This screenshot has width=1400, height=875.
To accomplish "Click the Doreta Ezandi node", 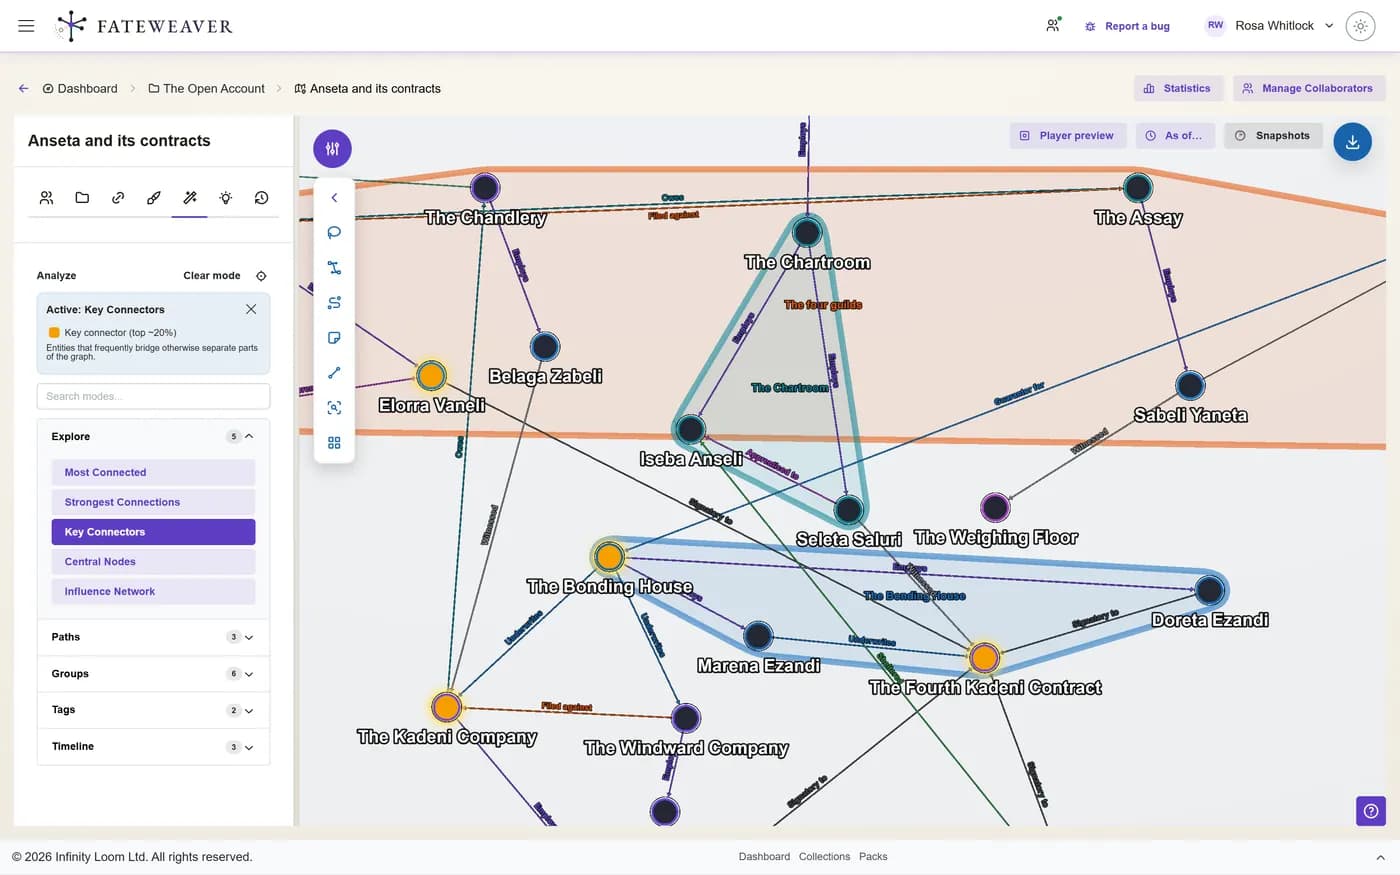I will [x=1210, y=590].
